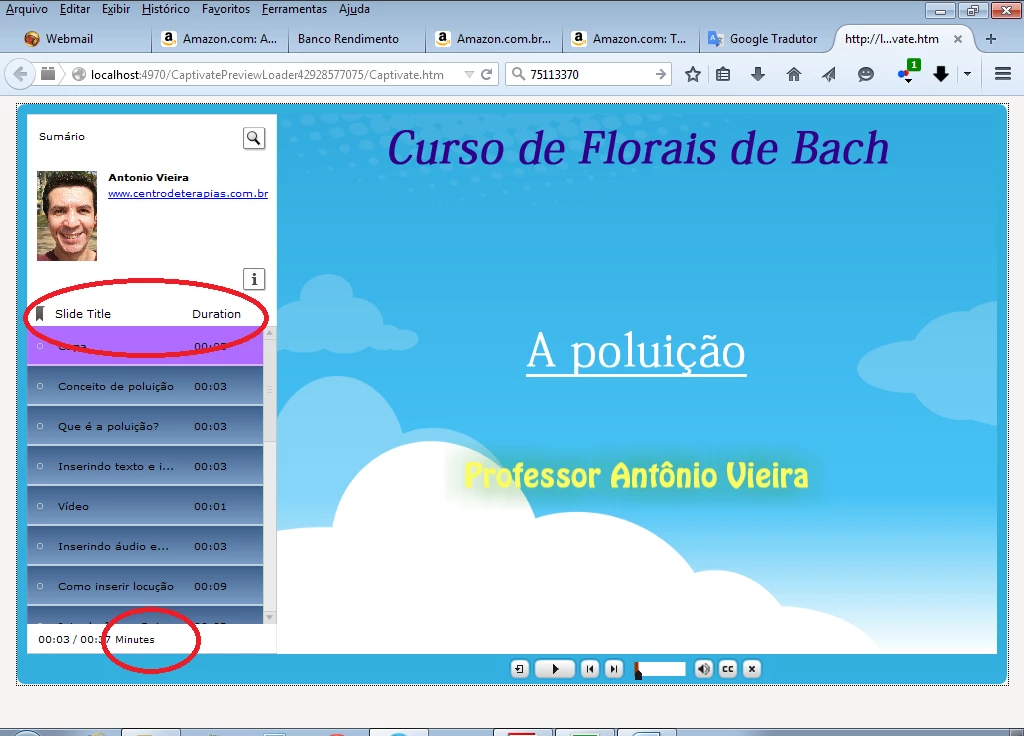Screen dimensions: 1024x736
Task: Skip to next slide in playback bar
Action: click(x=614, y=669)
